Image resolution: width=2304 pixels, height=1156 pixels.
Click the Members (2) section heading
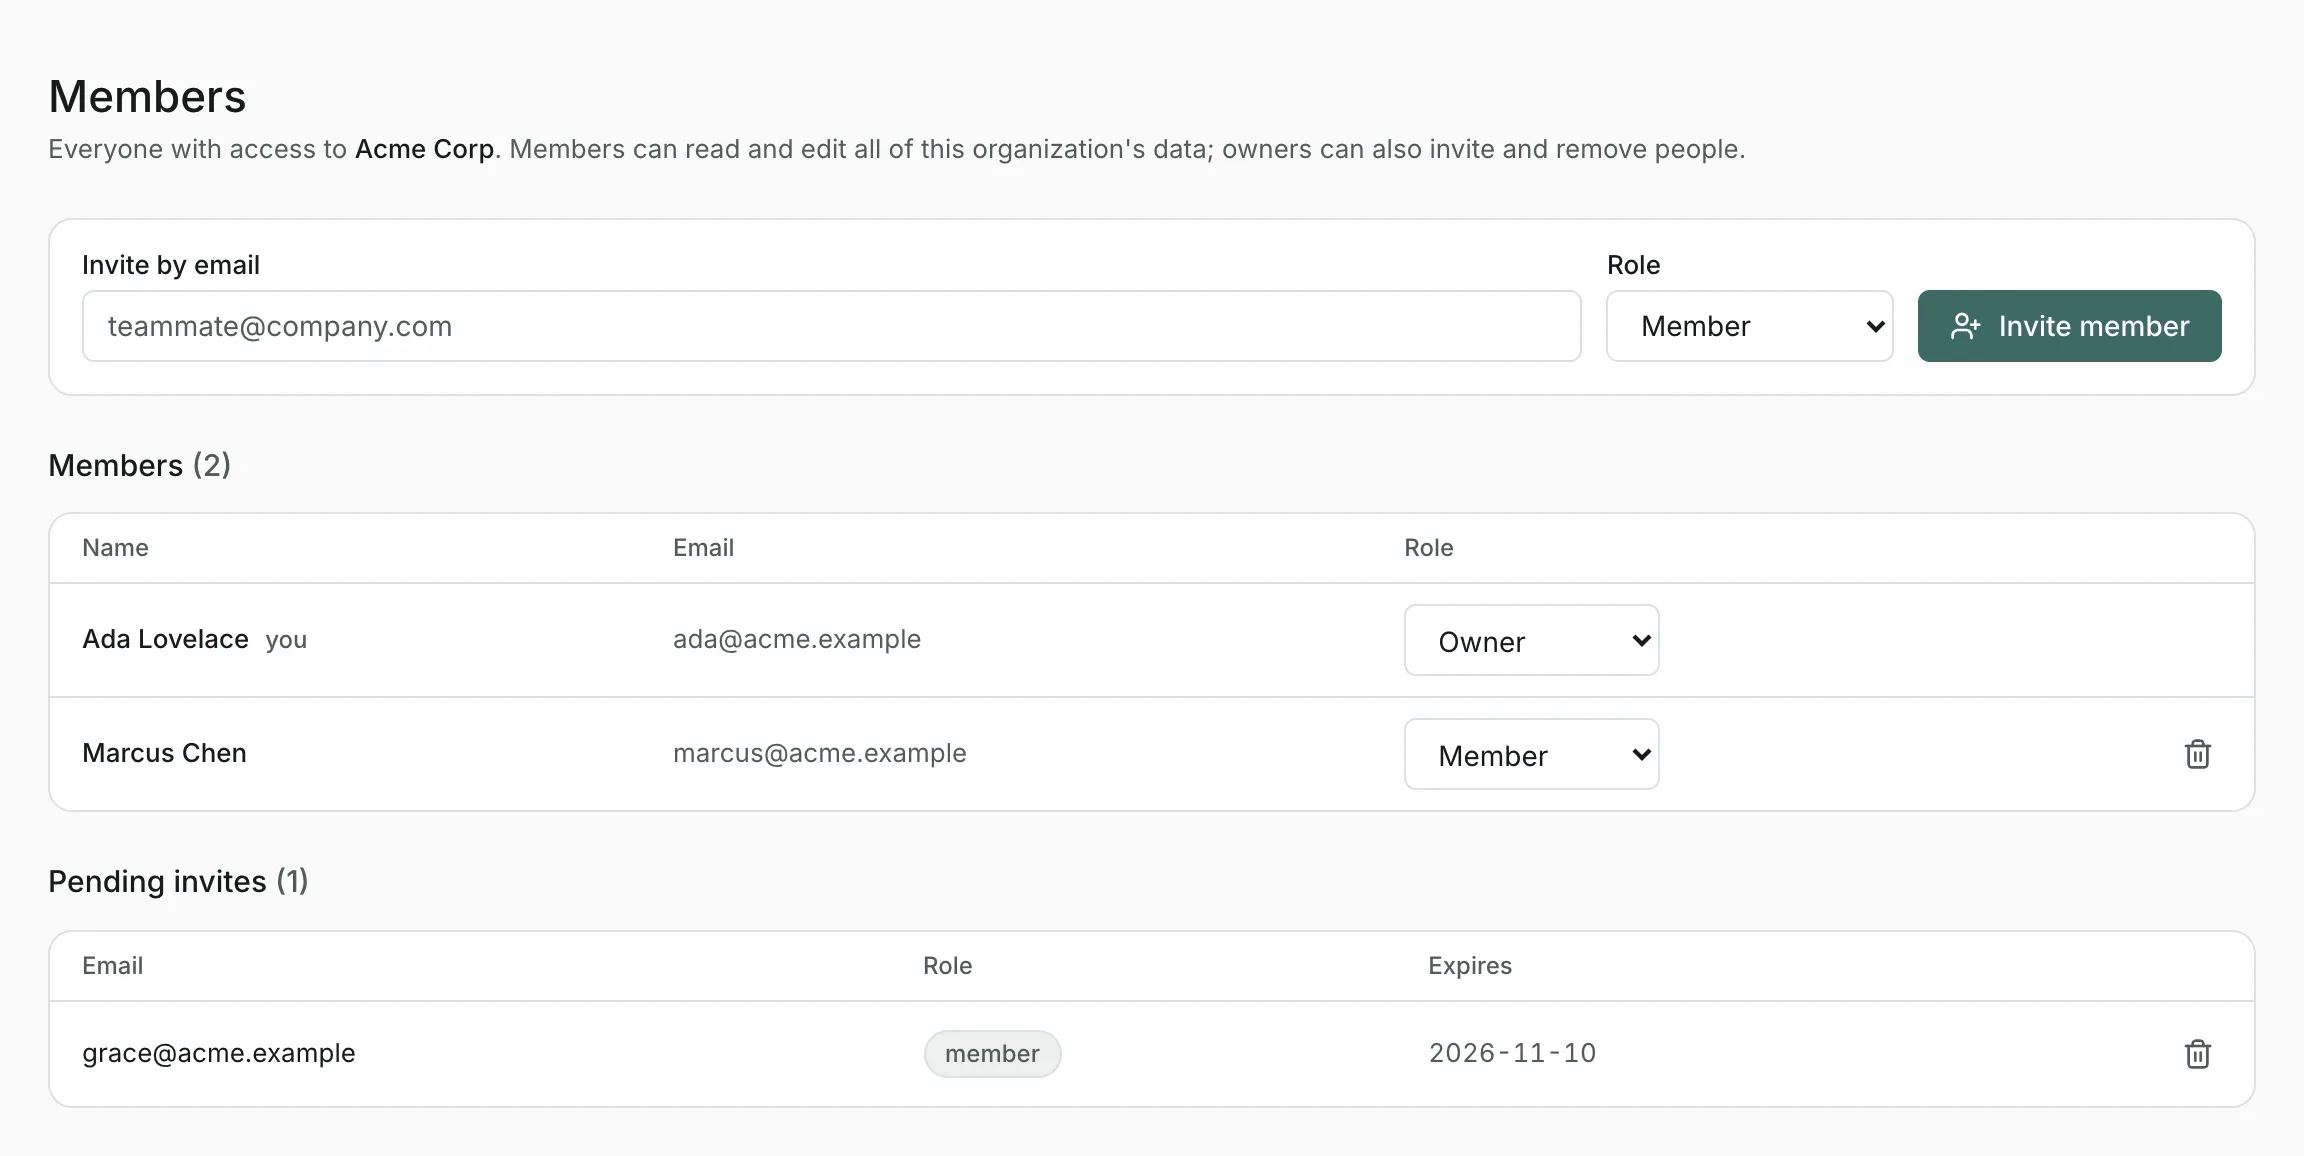pyautogui.click(x=140, y=465)
